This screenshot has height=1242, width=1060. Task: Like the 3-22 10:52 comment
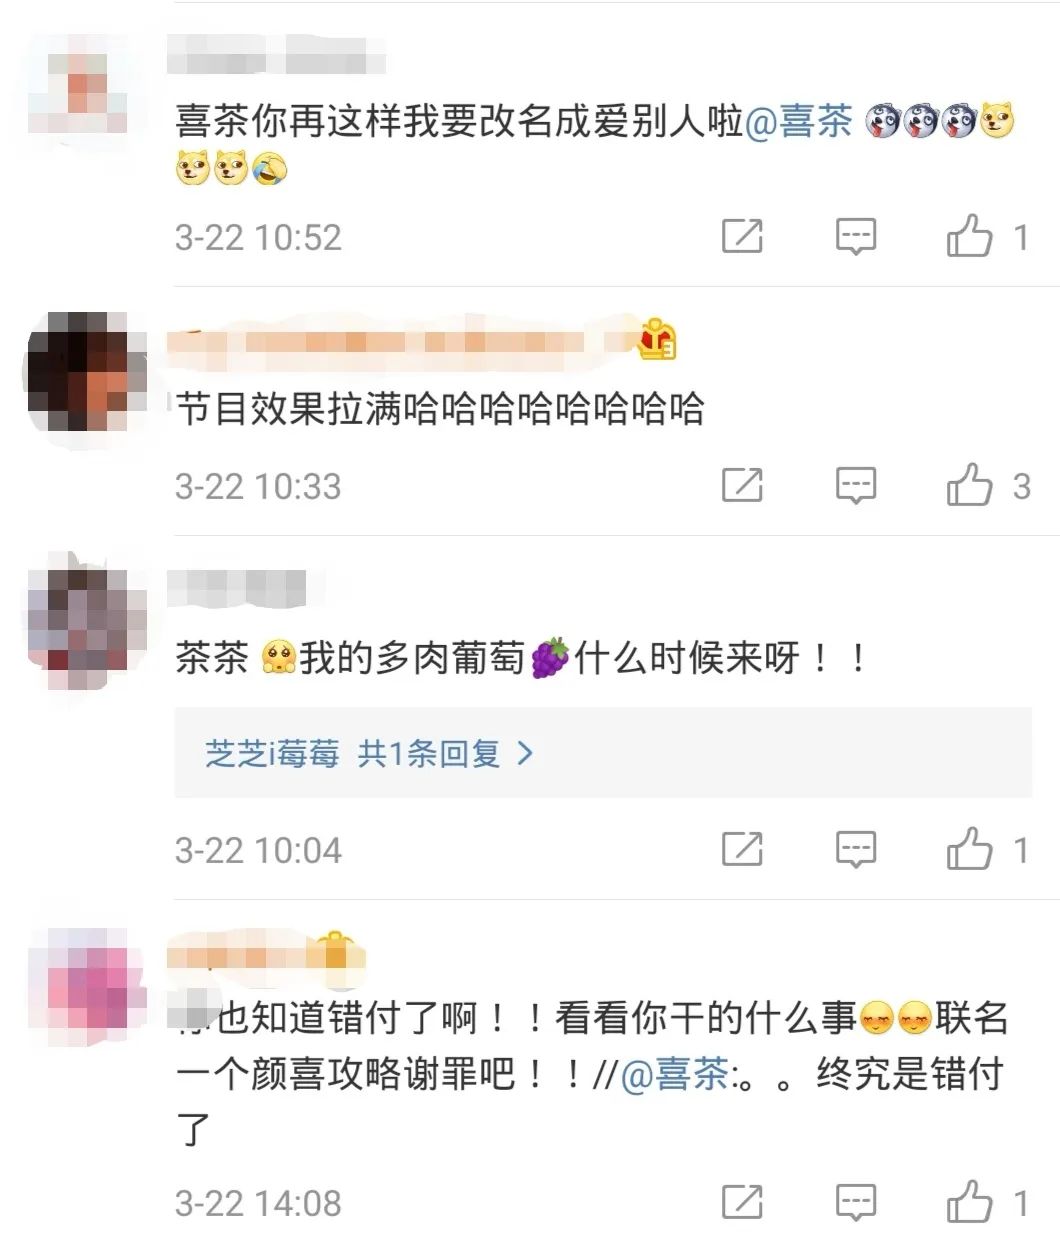coord(969,237)
